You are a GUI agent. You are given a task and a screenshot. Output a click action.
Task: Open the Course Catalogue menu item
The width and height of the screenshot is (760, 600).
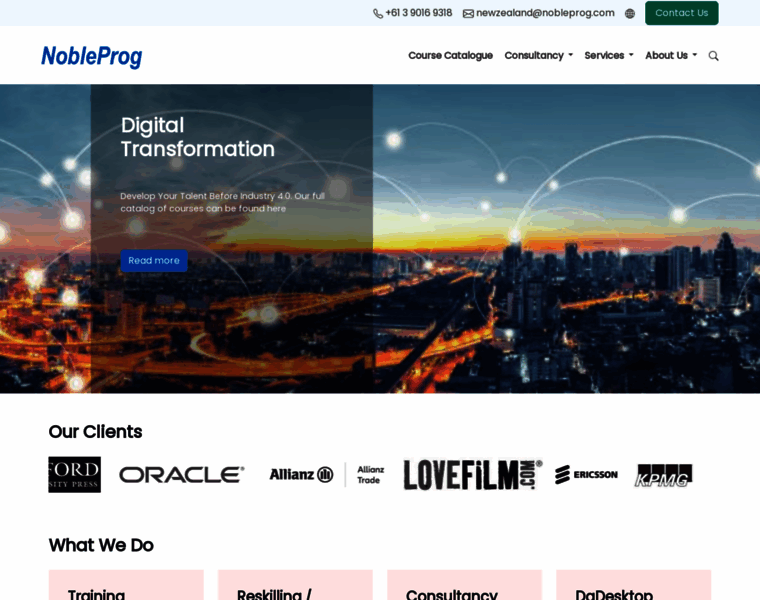450,56
